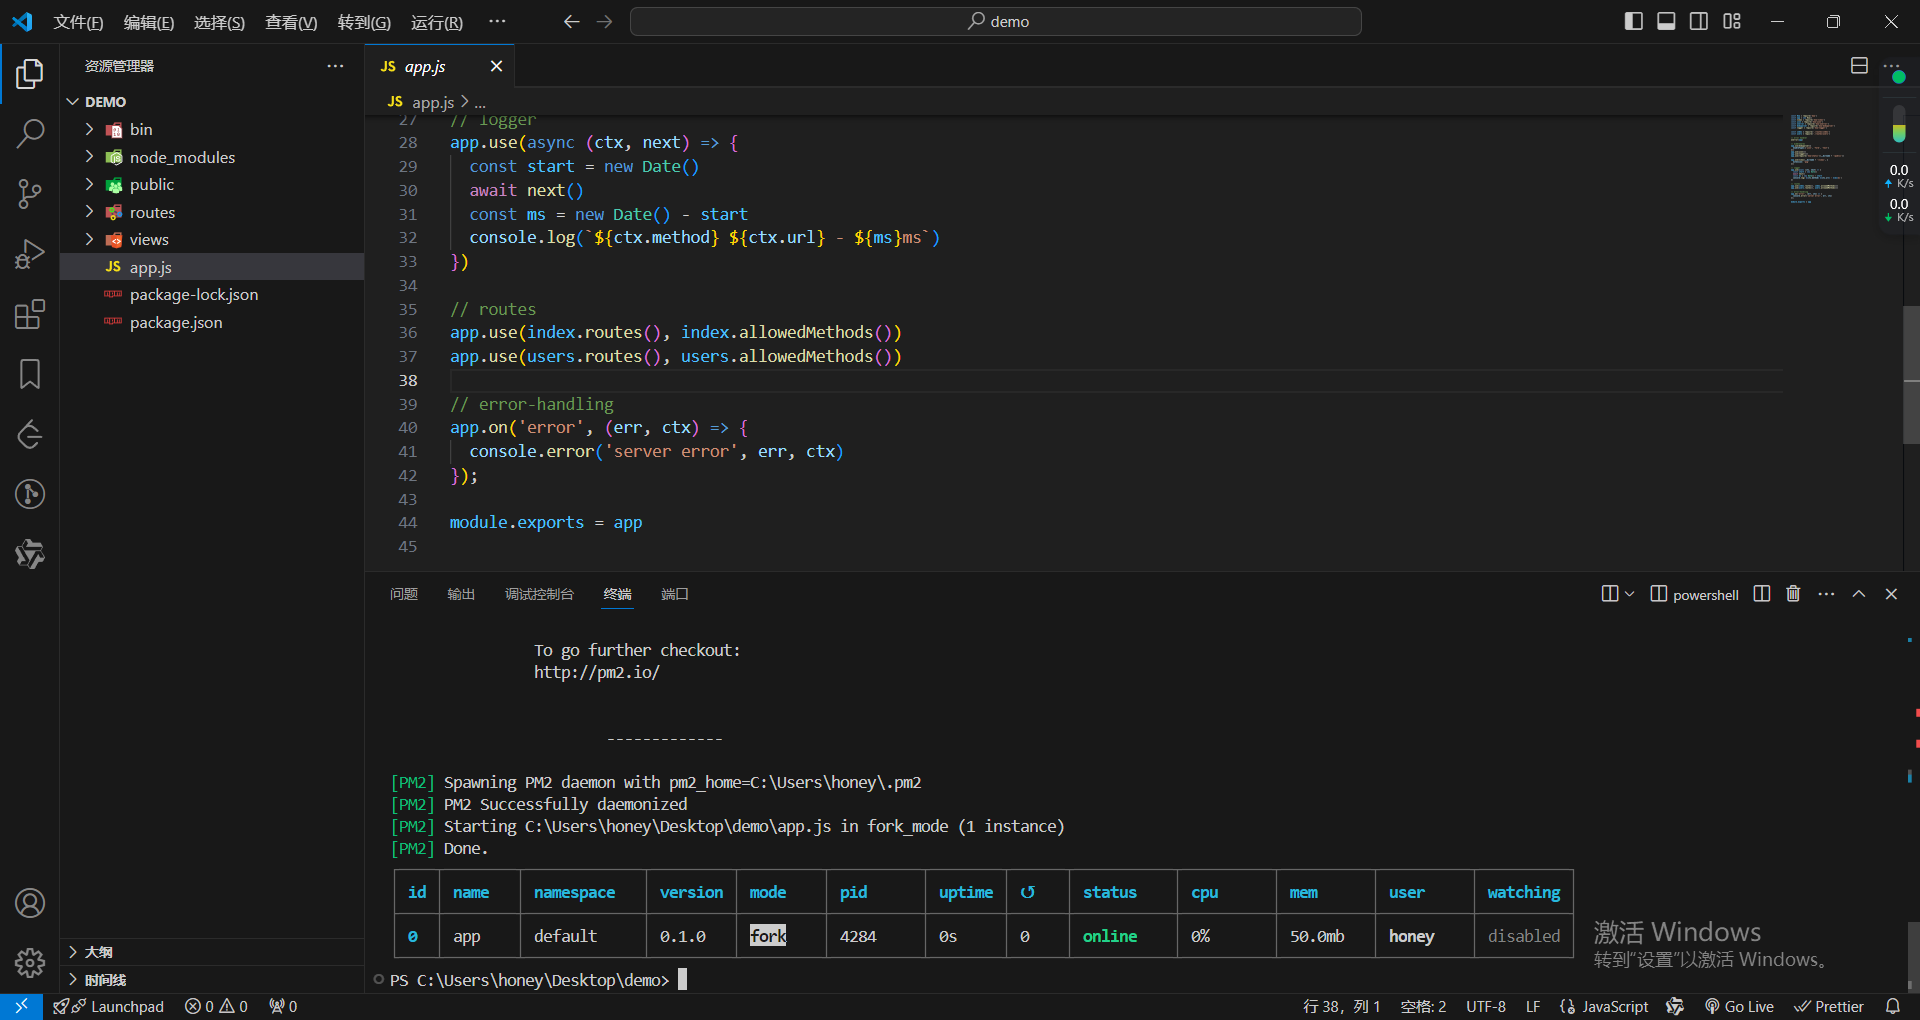Screen dimensions: 1920x1020
Task: Switch to the 调试控制台 tab
Action: 539,593
